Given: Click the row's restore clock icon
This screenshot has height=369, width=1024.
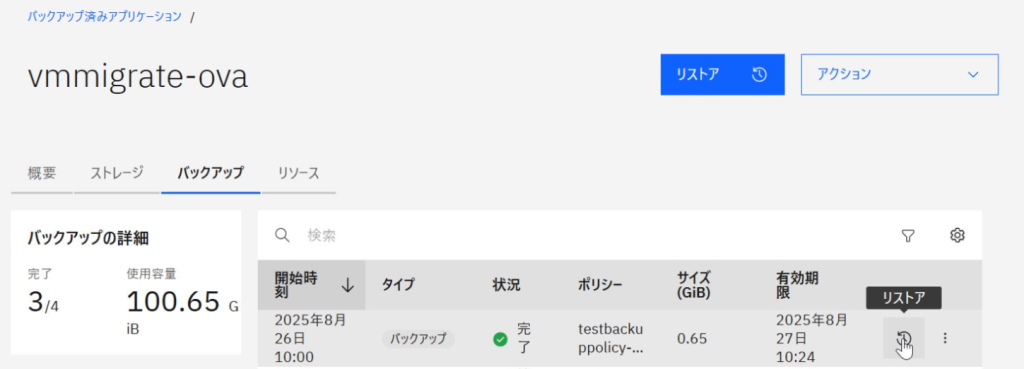Looking at the screenshot, I should [904, 338].
